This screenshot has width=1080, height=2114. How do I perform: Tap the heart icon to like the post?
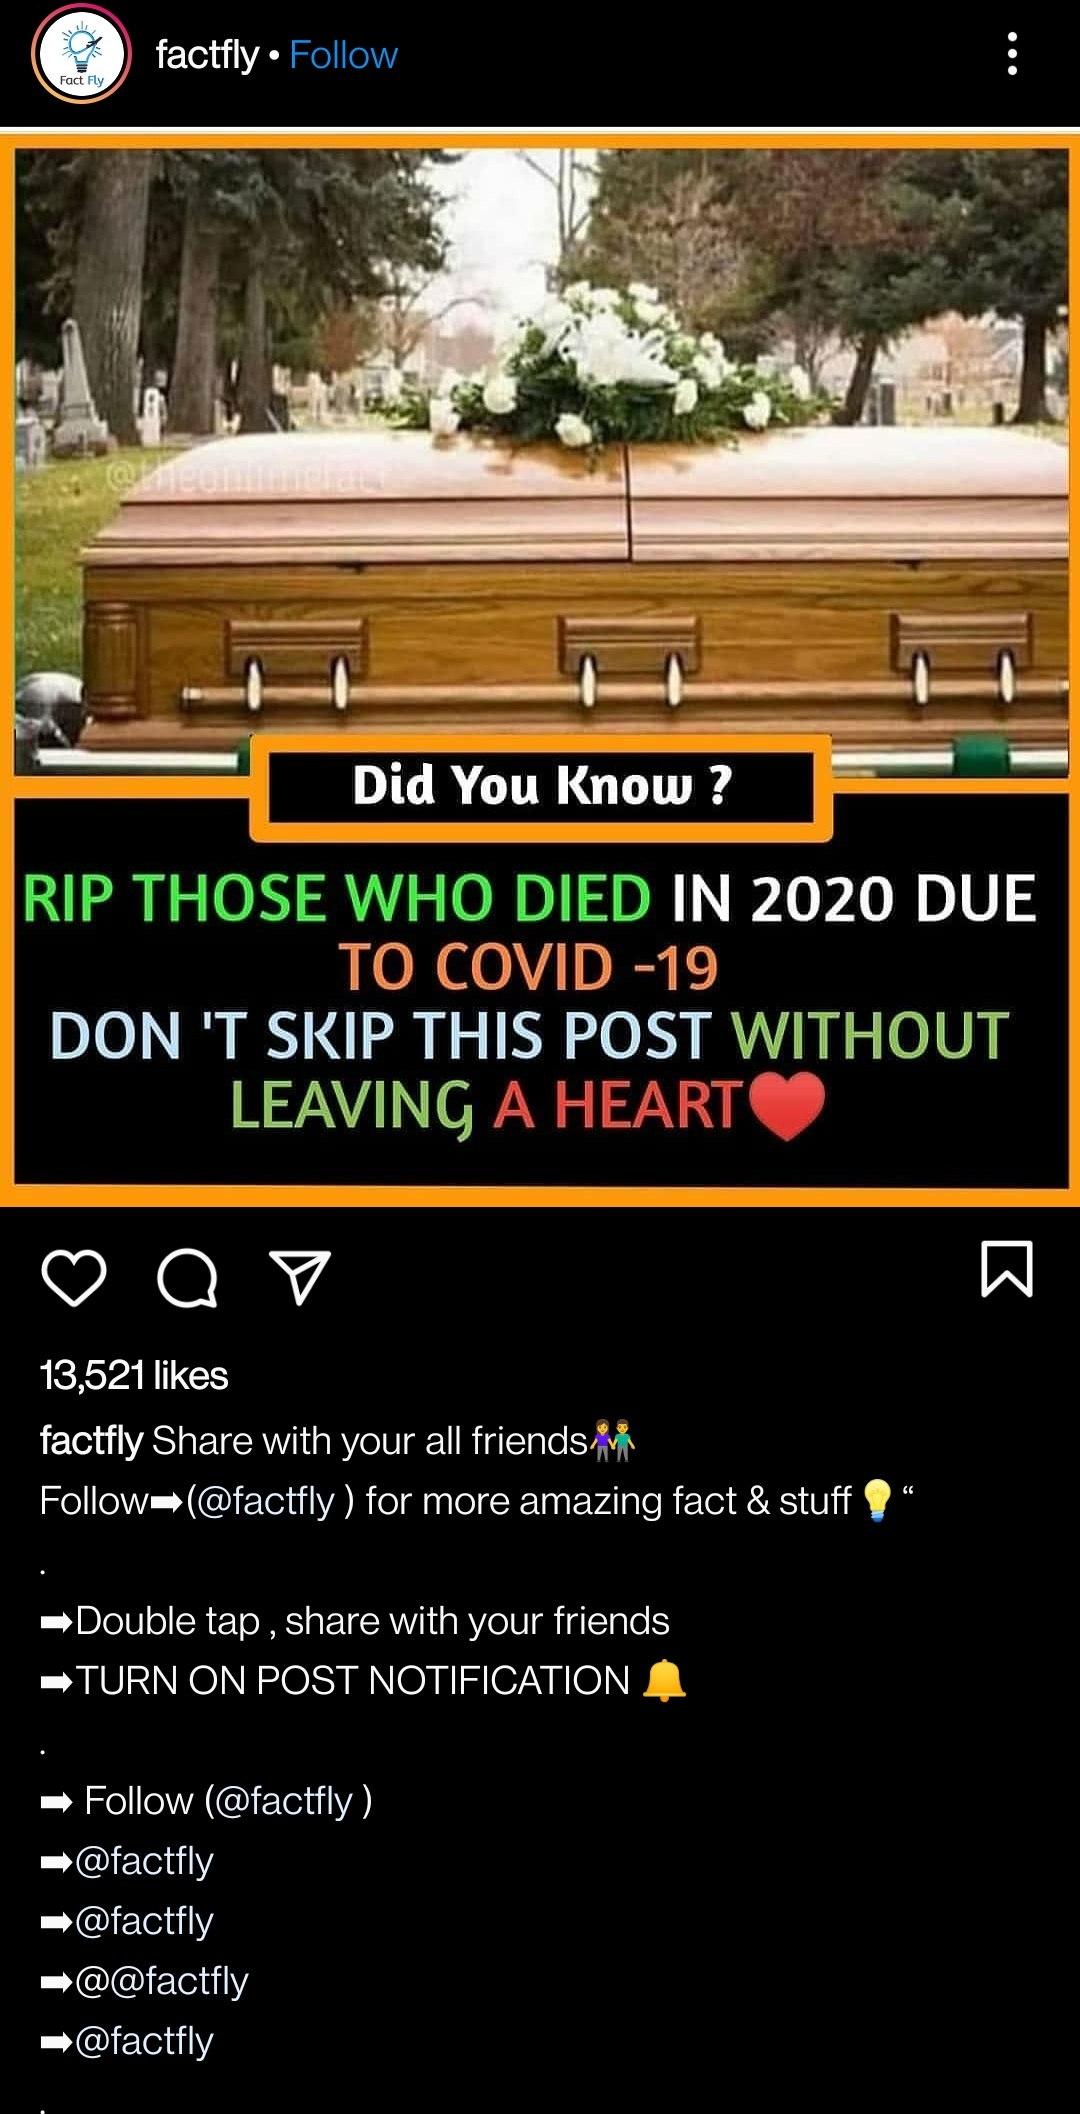tap(74, 1277)
